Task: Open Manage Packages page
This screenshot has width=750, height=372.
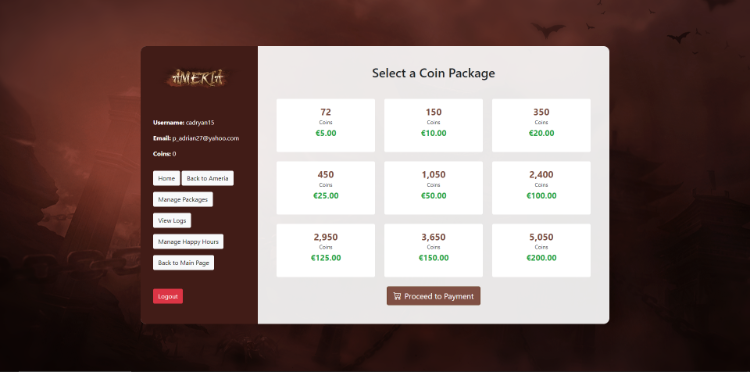Action: pyautogui.click(x=183, y=199)
